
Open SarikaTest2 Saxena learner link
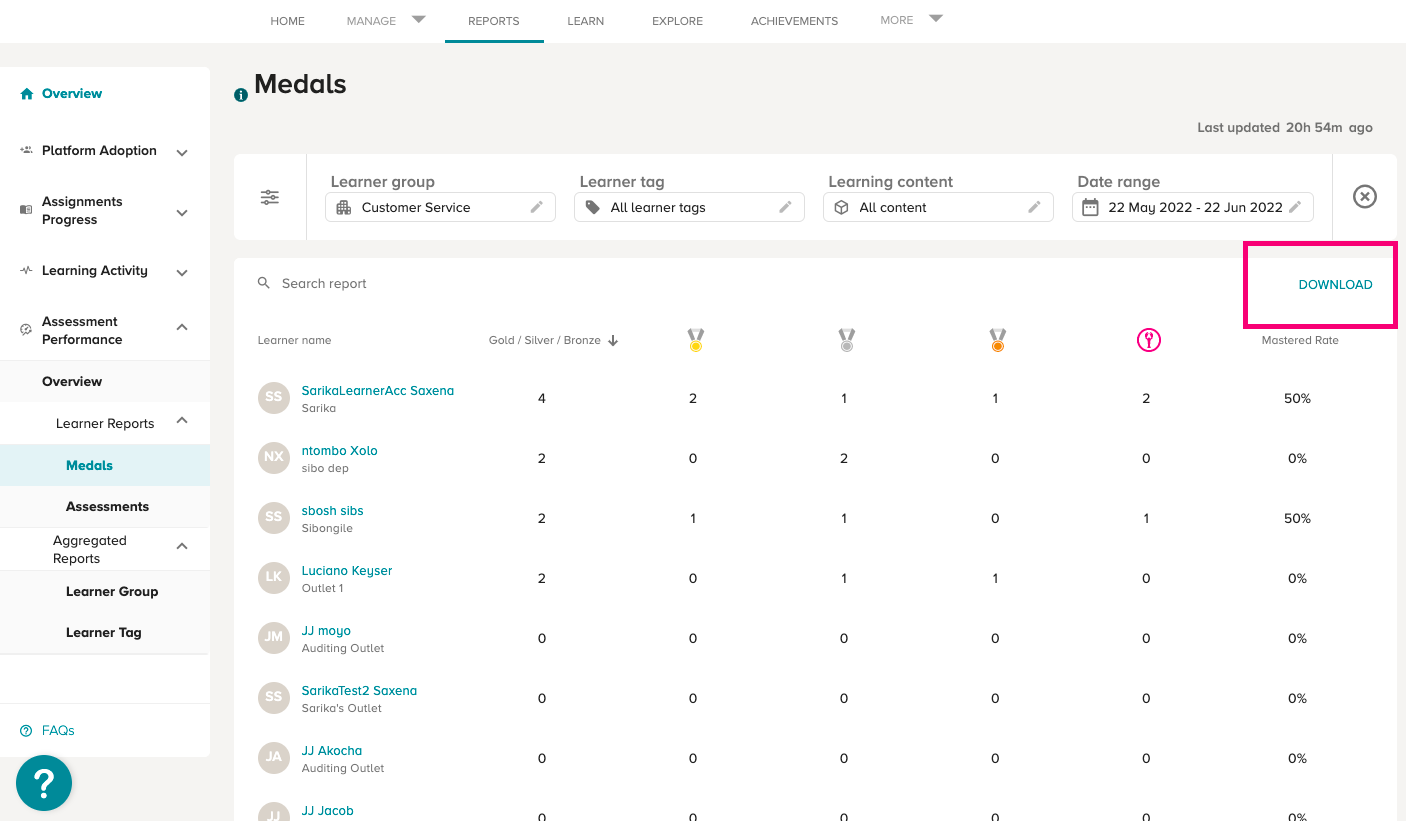click(x=359, y=691)
